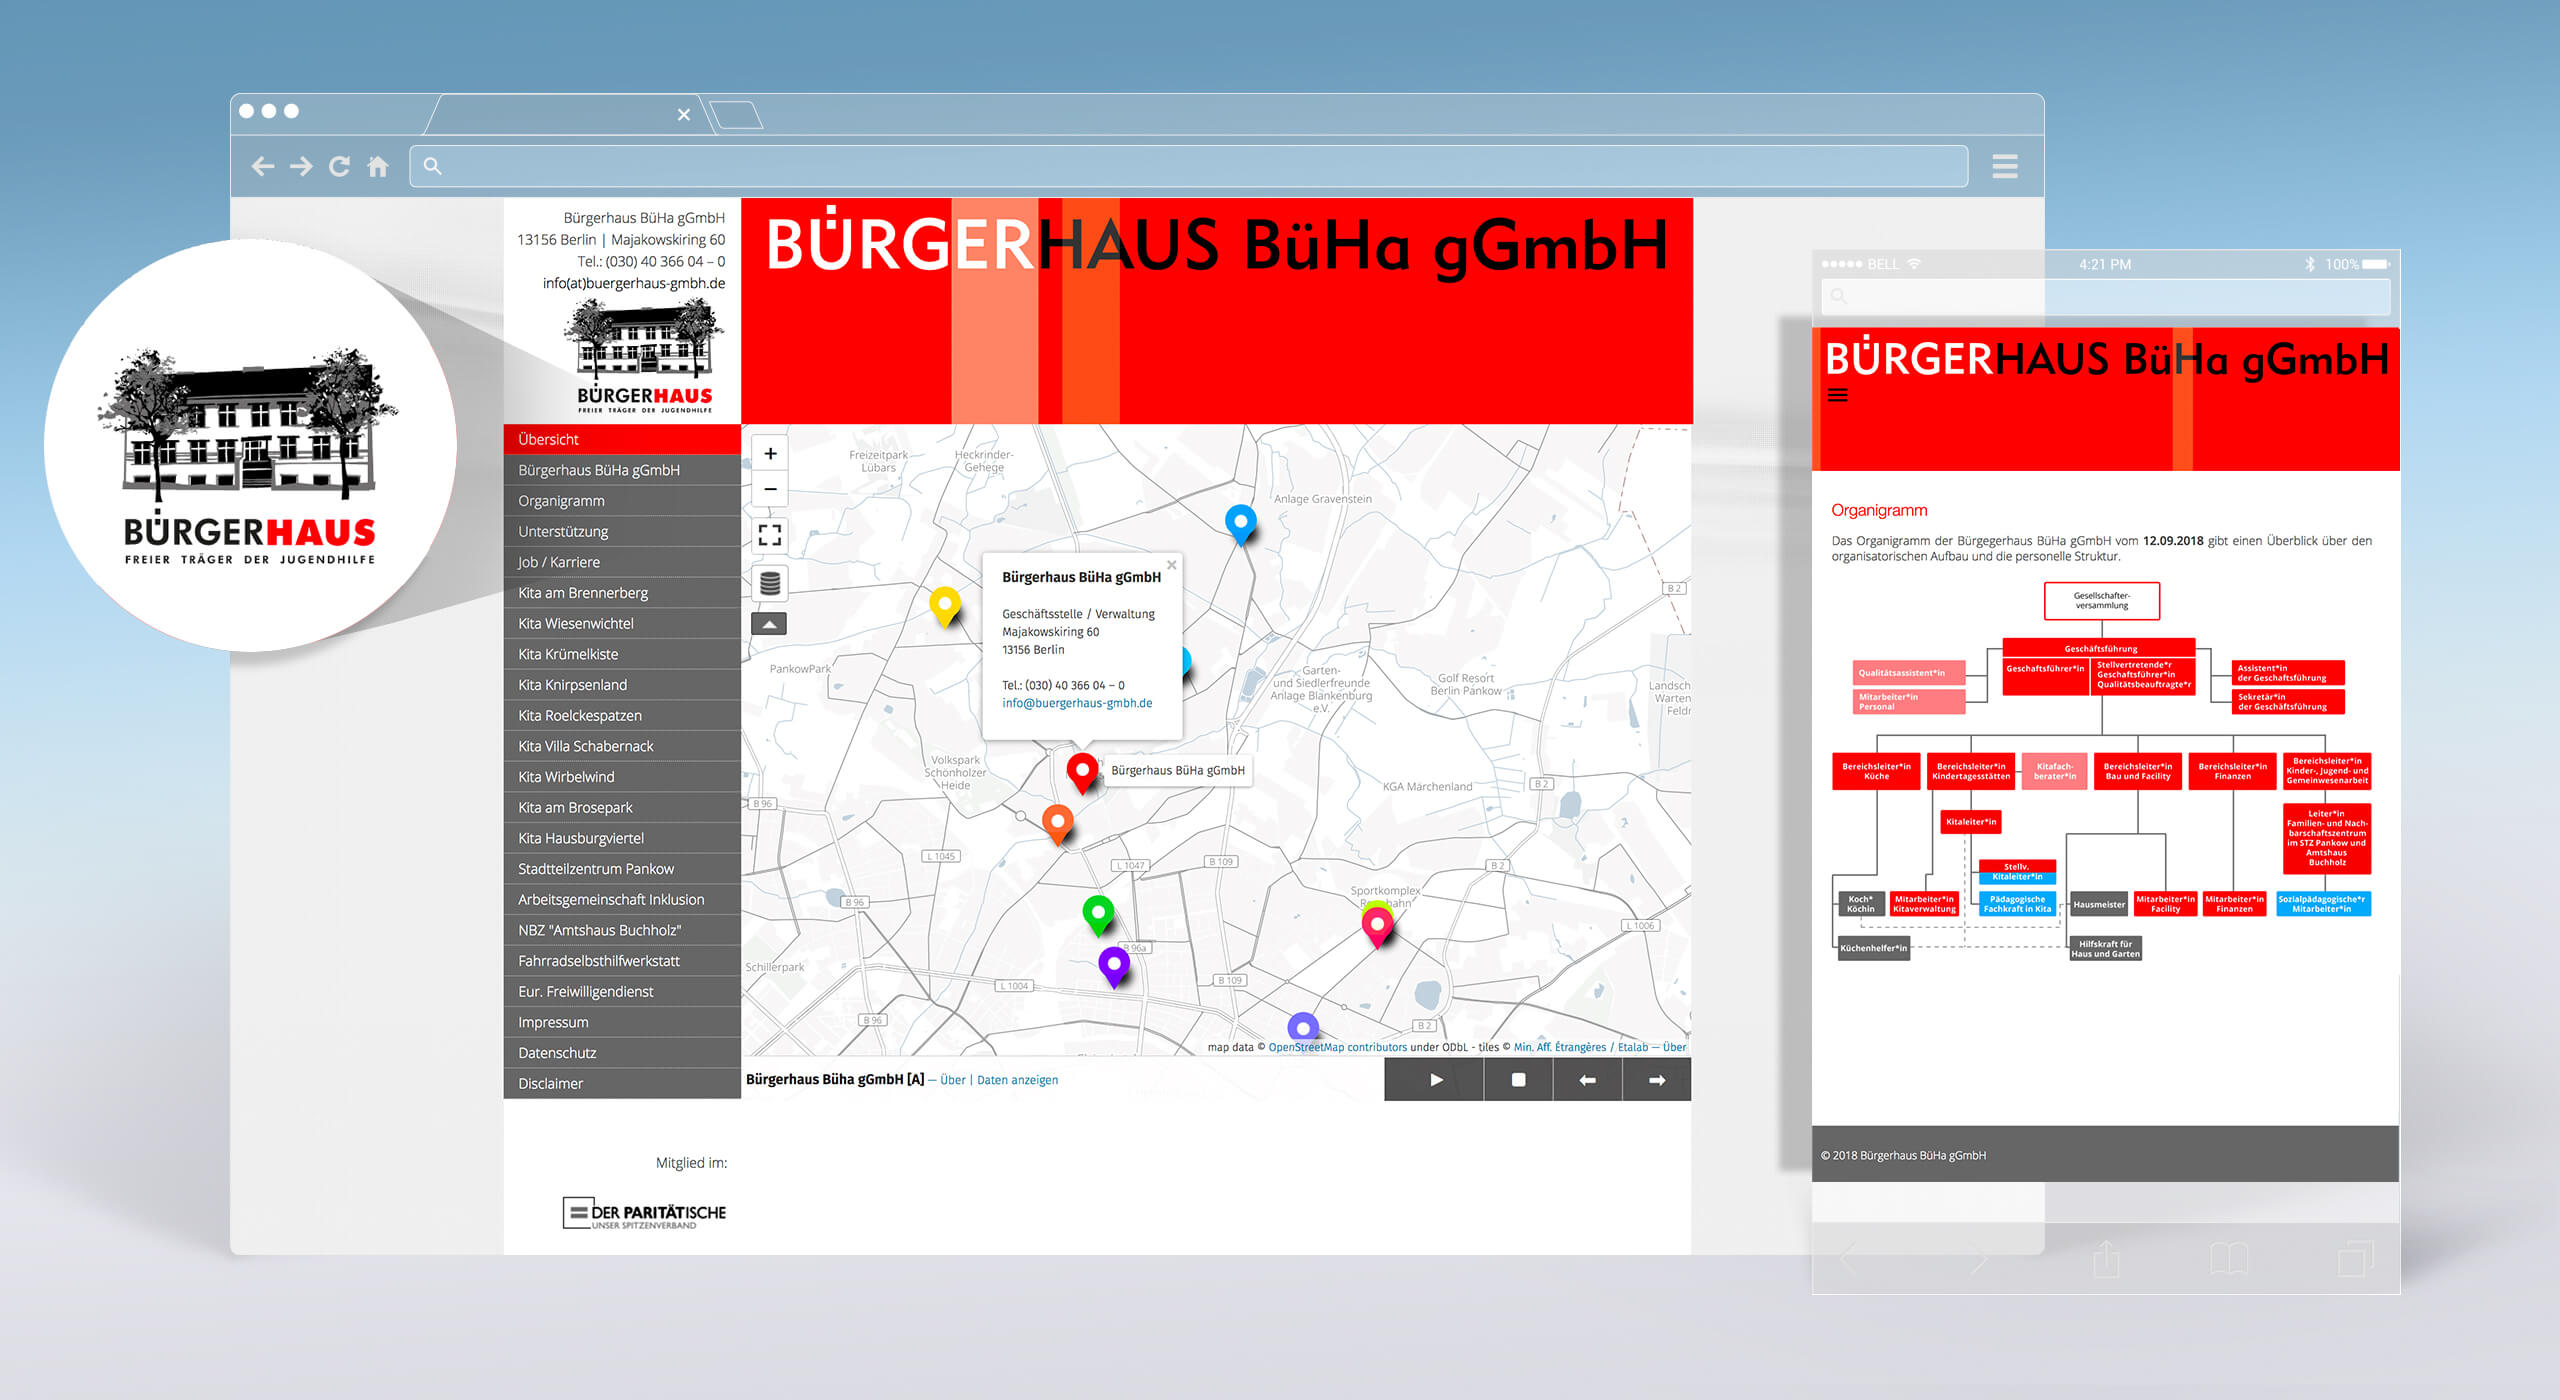This screenshot has width=2560, height=1400.
Task: Click the browser reload icon
Action: tap(340, 166)
